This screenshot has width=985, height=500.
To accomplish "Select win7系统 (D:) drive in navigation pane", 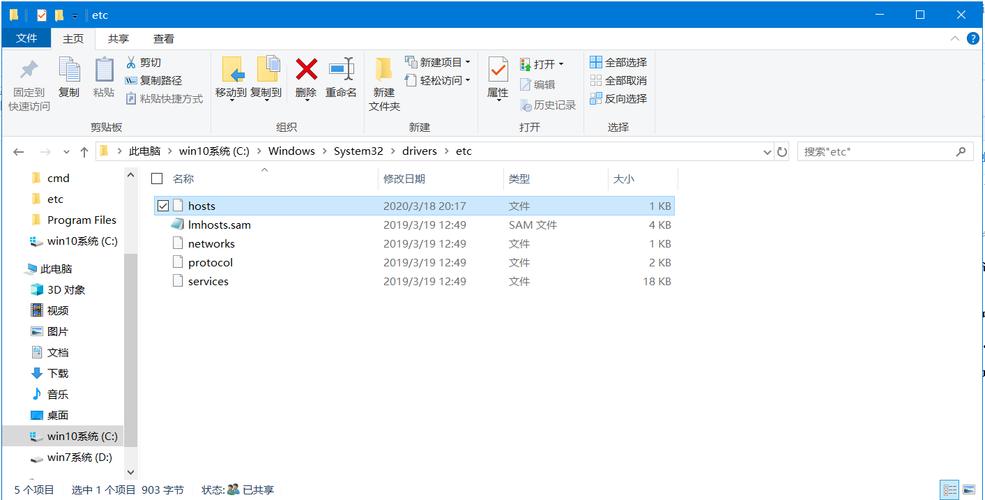I will click(x=79, y=457).
